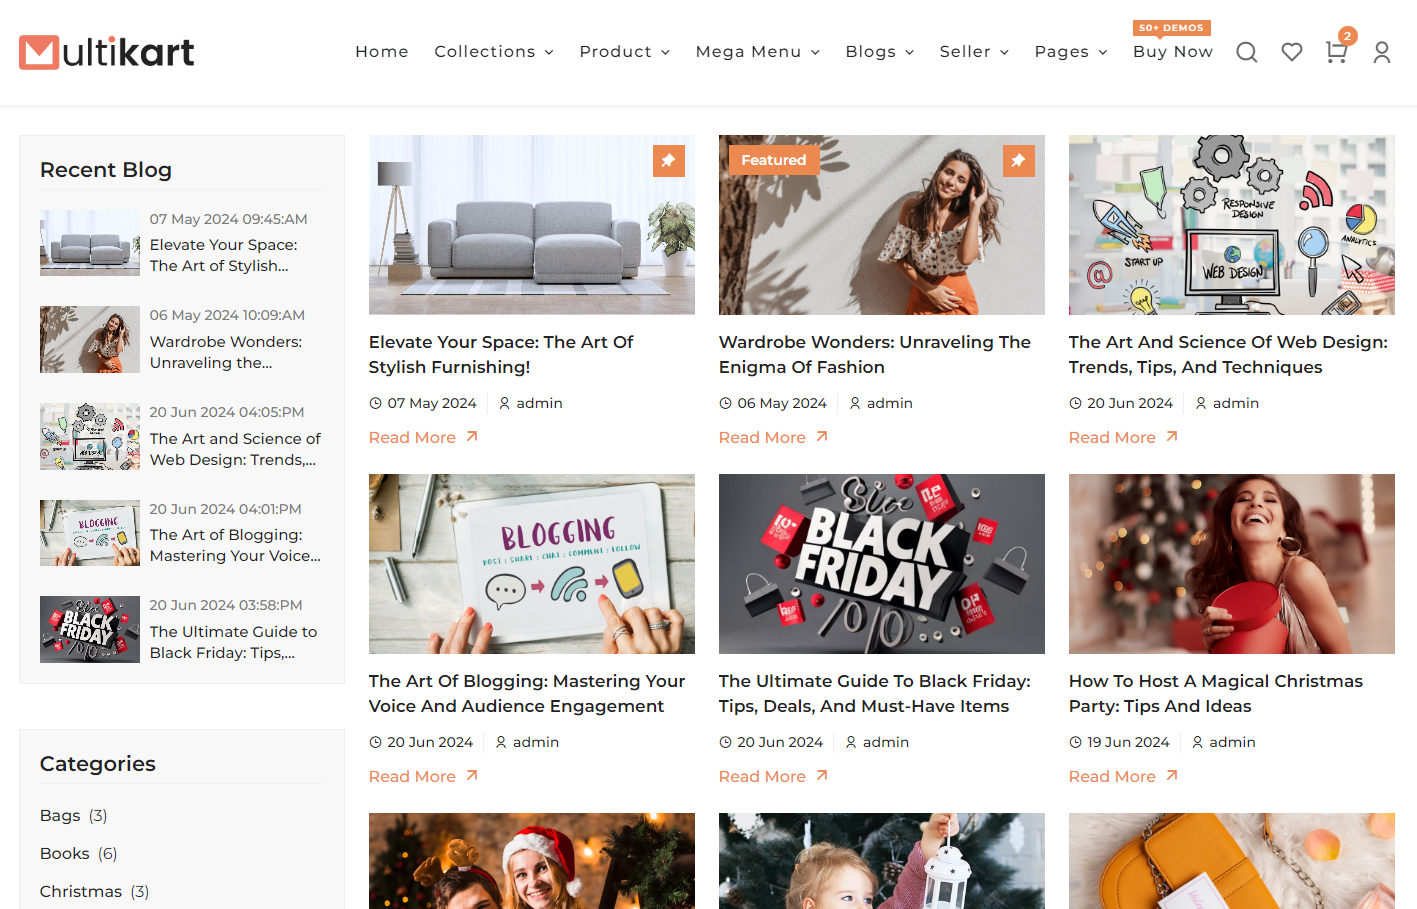Click the wishlist heart icon
1417x909 pixels.
(1292, 52)
